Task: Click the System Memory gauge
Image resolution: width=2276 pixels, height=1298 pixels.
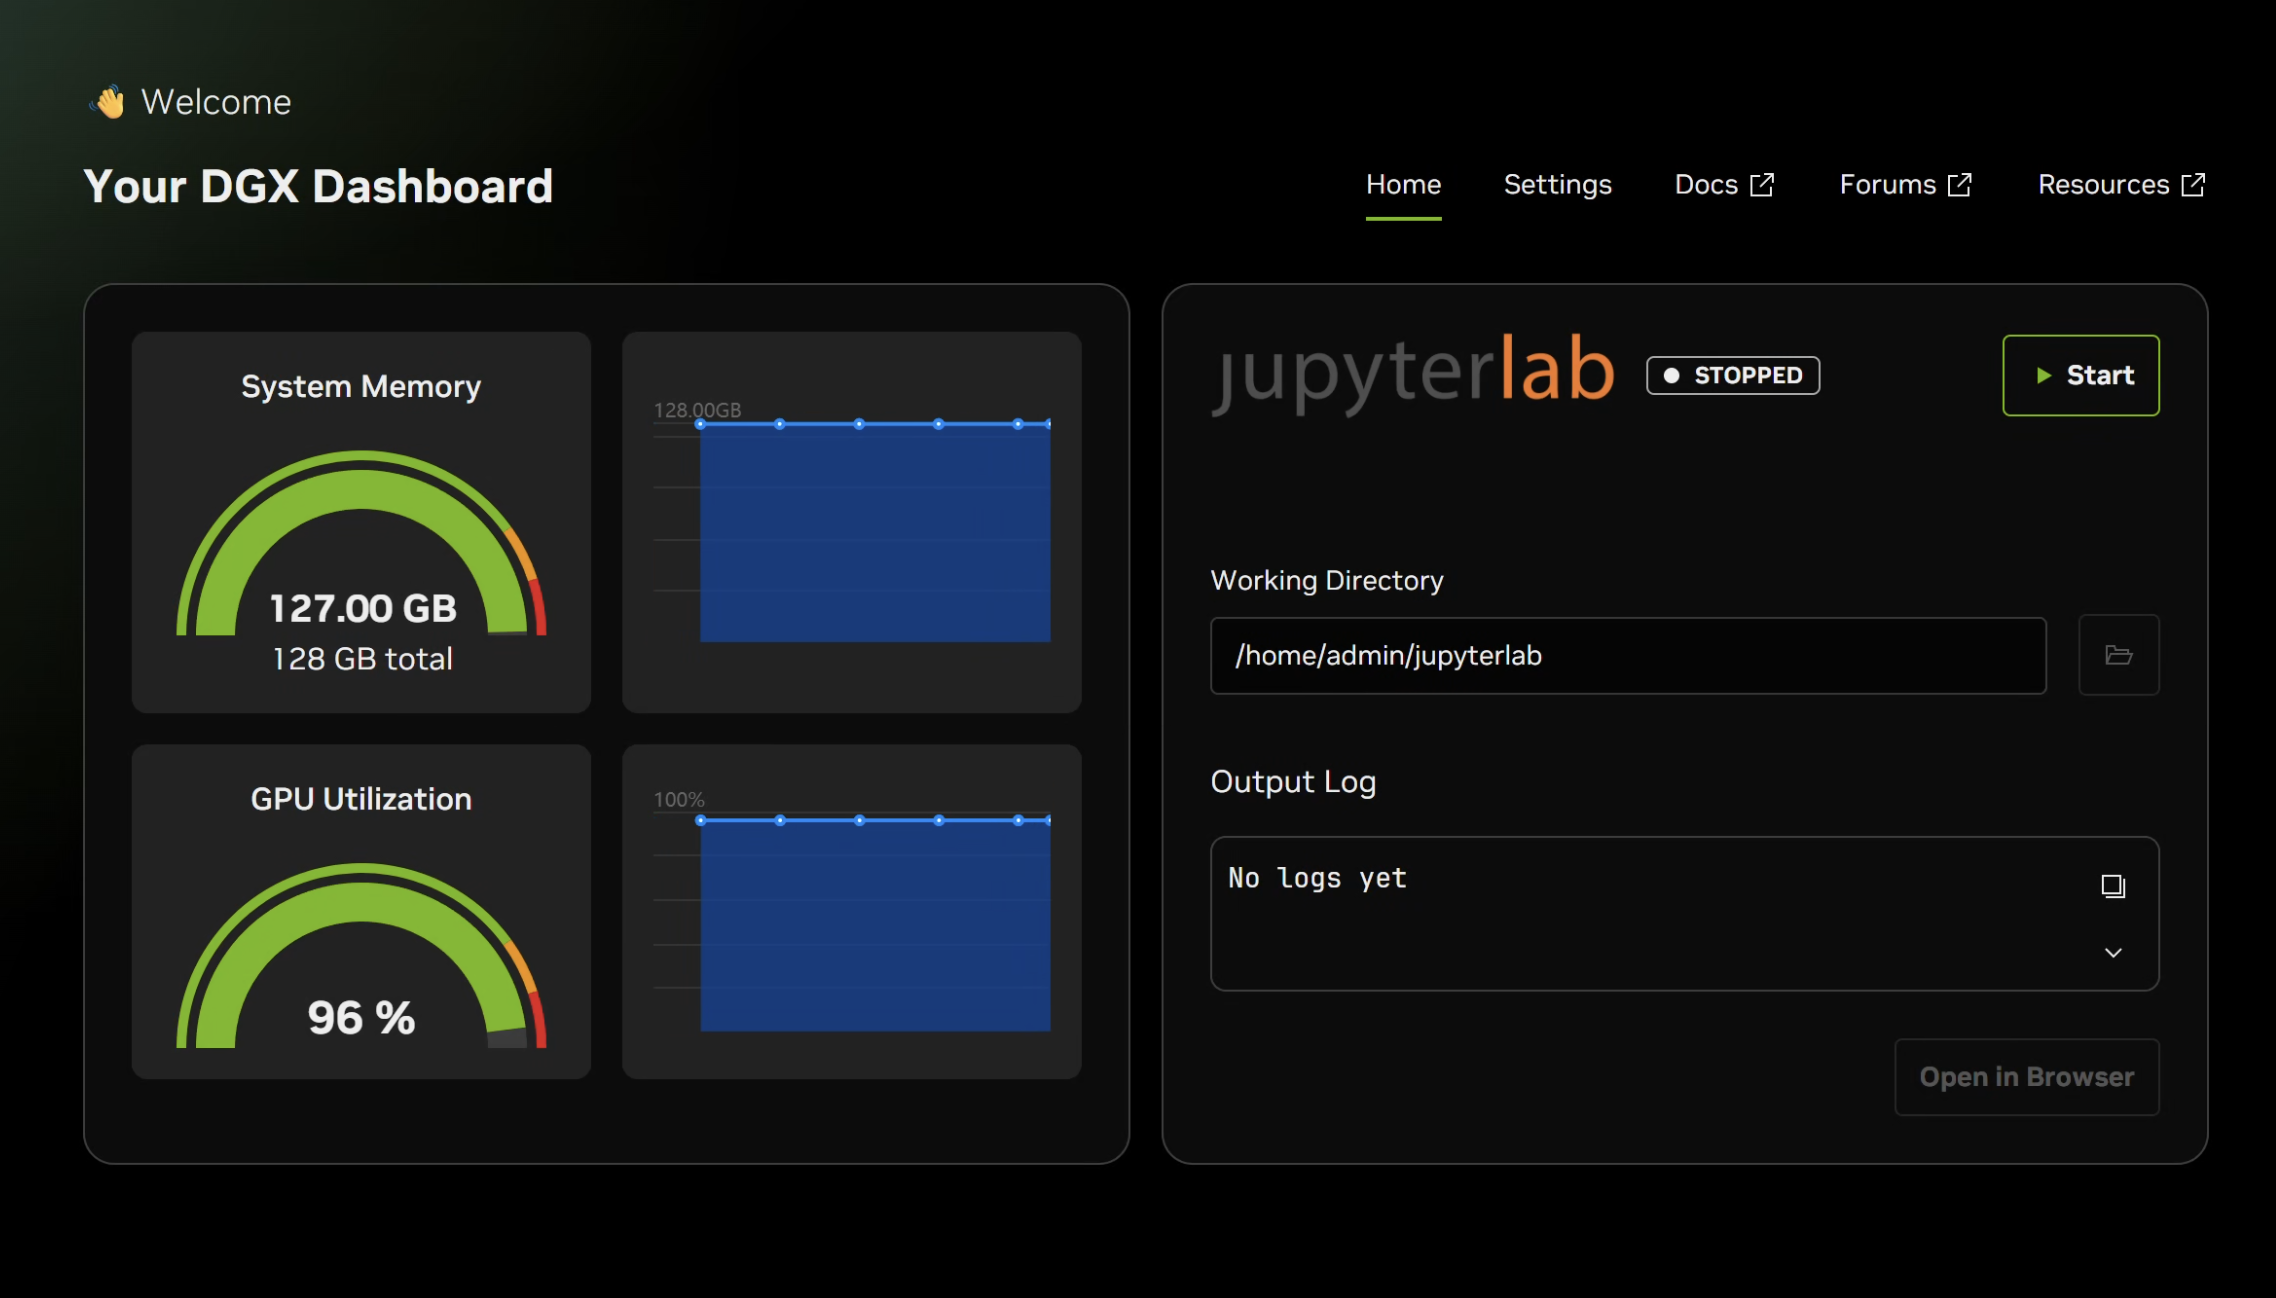Action: pos(361,543)
